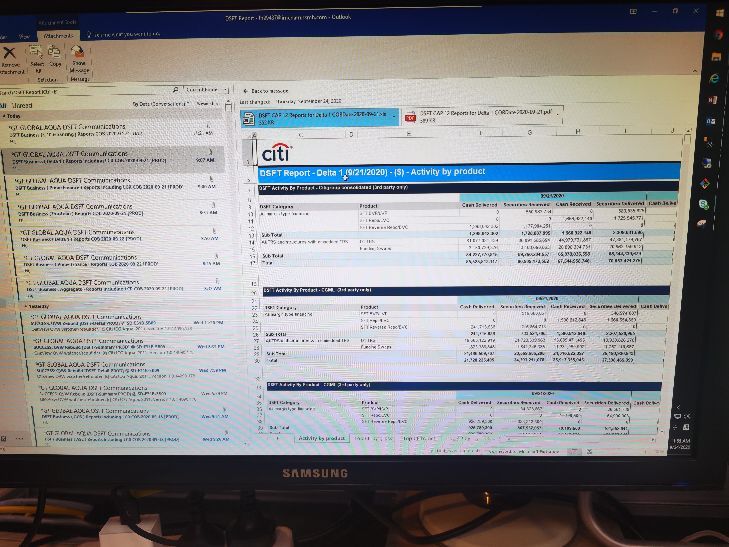
Task: Open first Today email from GT GLOBAL AQUA DSFT
Action: click(112, 131)
